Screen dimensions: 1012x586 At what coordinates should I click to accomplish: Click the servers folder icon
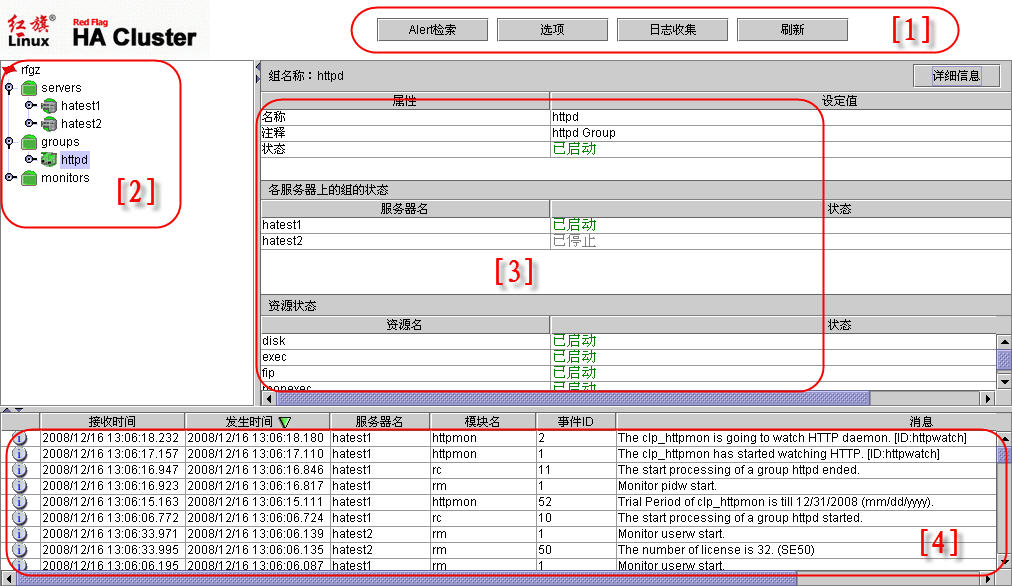click(x=29, y=88)
